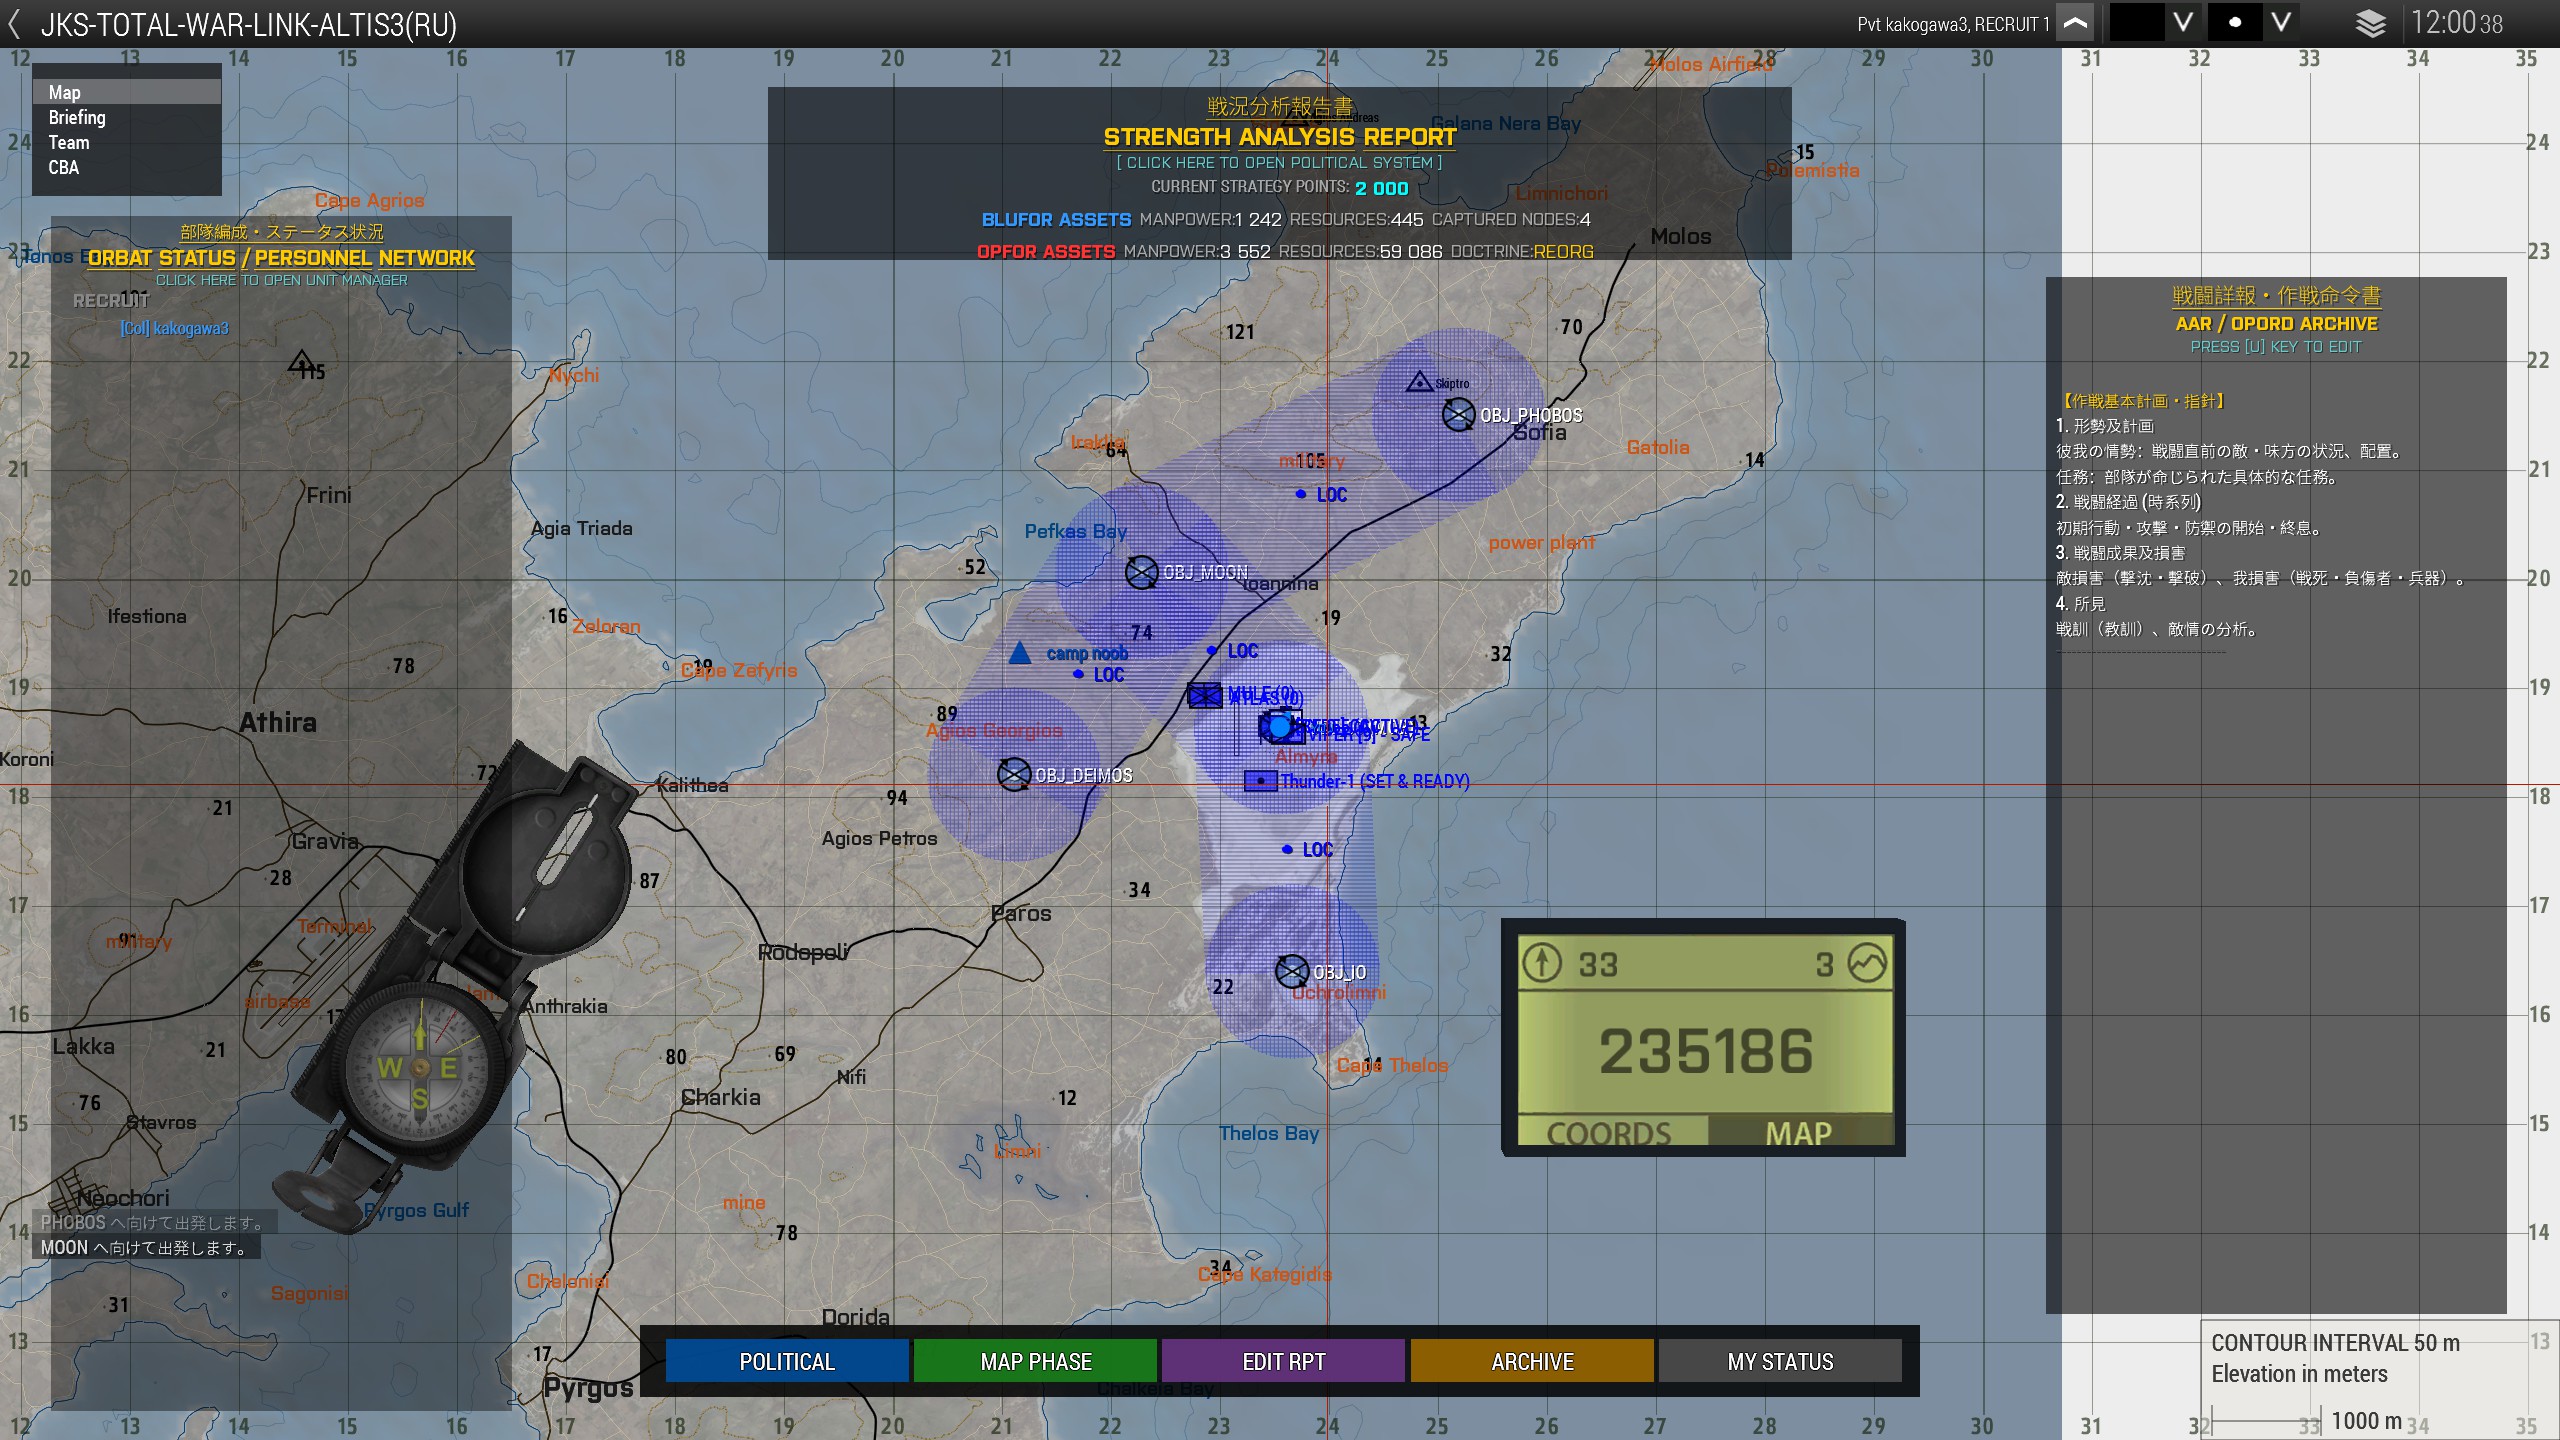Viewport: 2560px width, 1440px height.
Task: Go back using the top-left chevron
Action: click(14, 24)
